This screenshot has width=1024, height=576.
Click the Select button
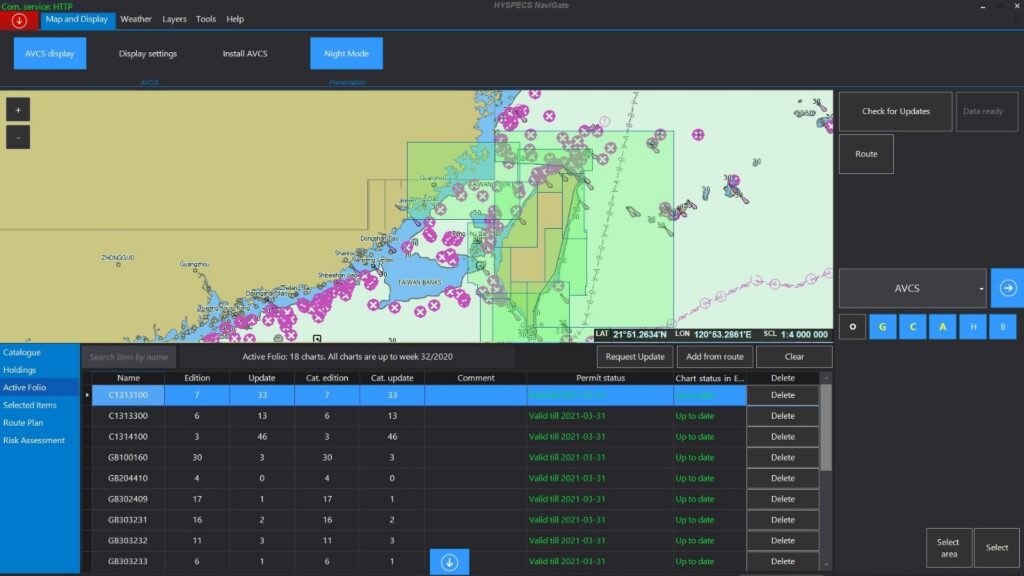997,548
